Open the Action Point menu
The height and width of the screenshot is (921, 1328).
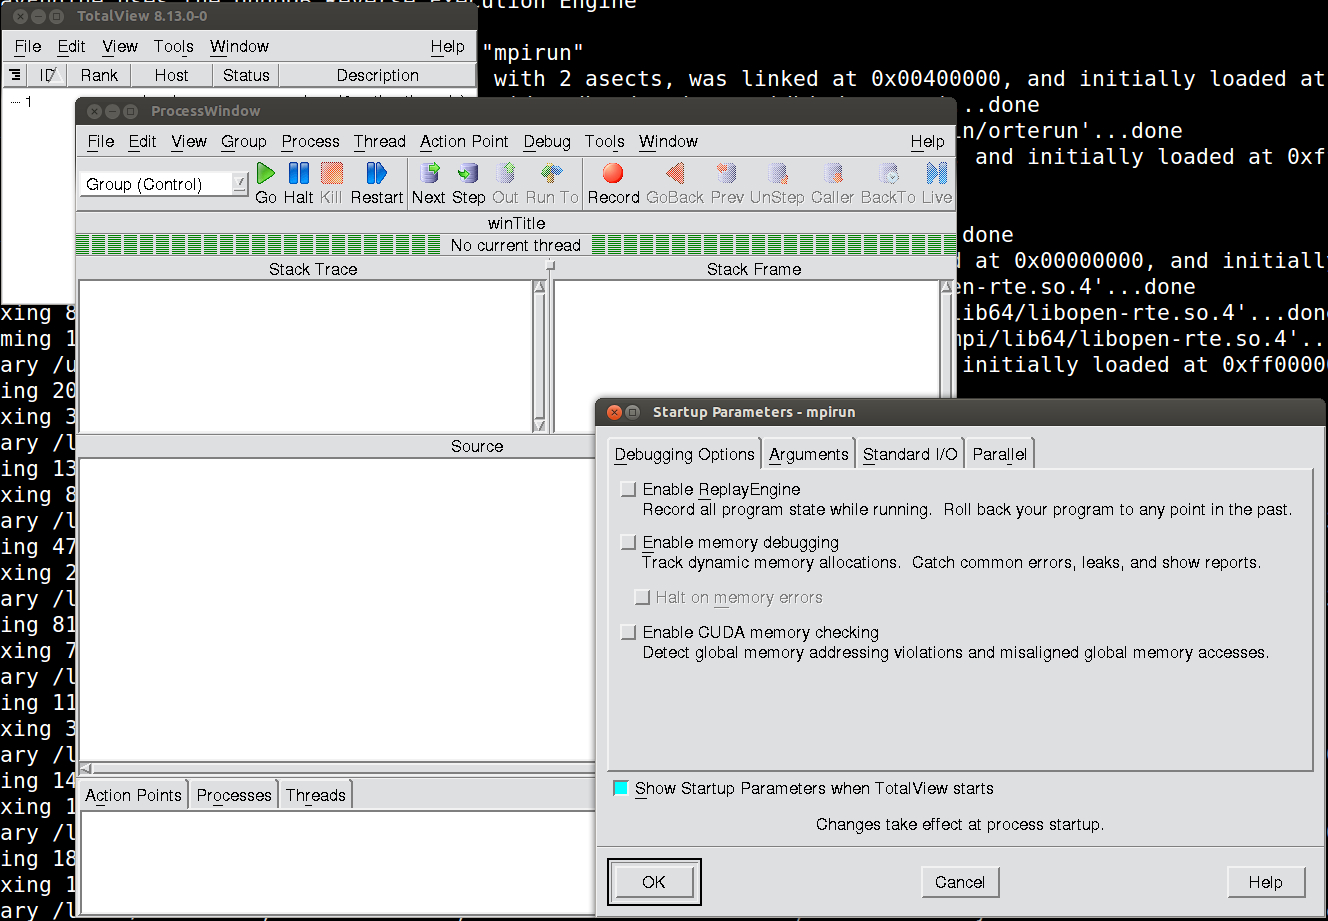464,141
